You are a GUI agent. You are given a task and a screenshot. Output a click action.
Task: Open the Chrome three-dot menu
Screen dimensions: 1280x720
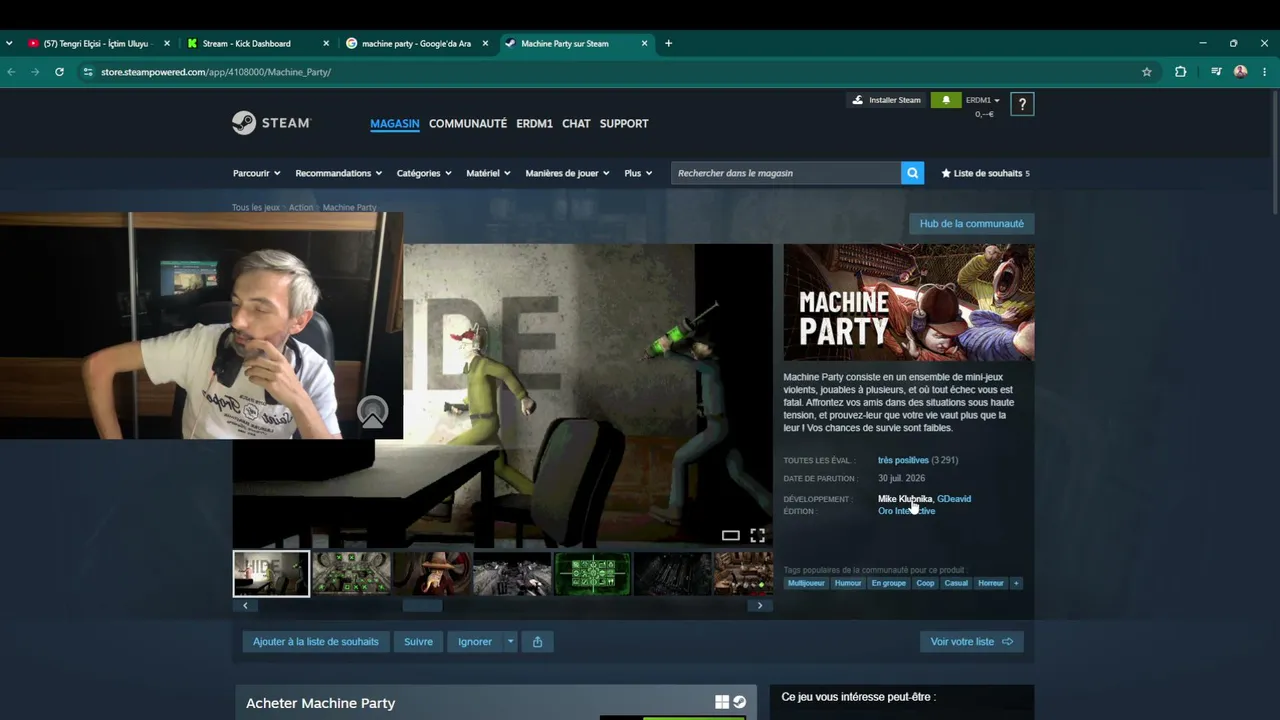click(x=1265, y=72)
